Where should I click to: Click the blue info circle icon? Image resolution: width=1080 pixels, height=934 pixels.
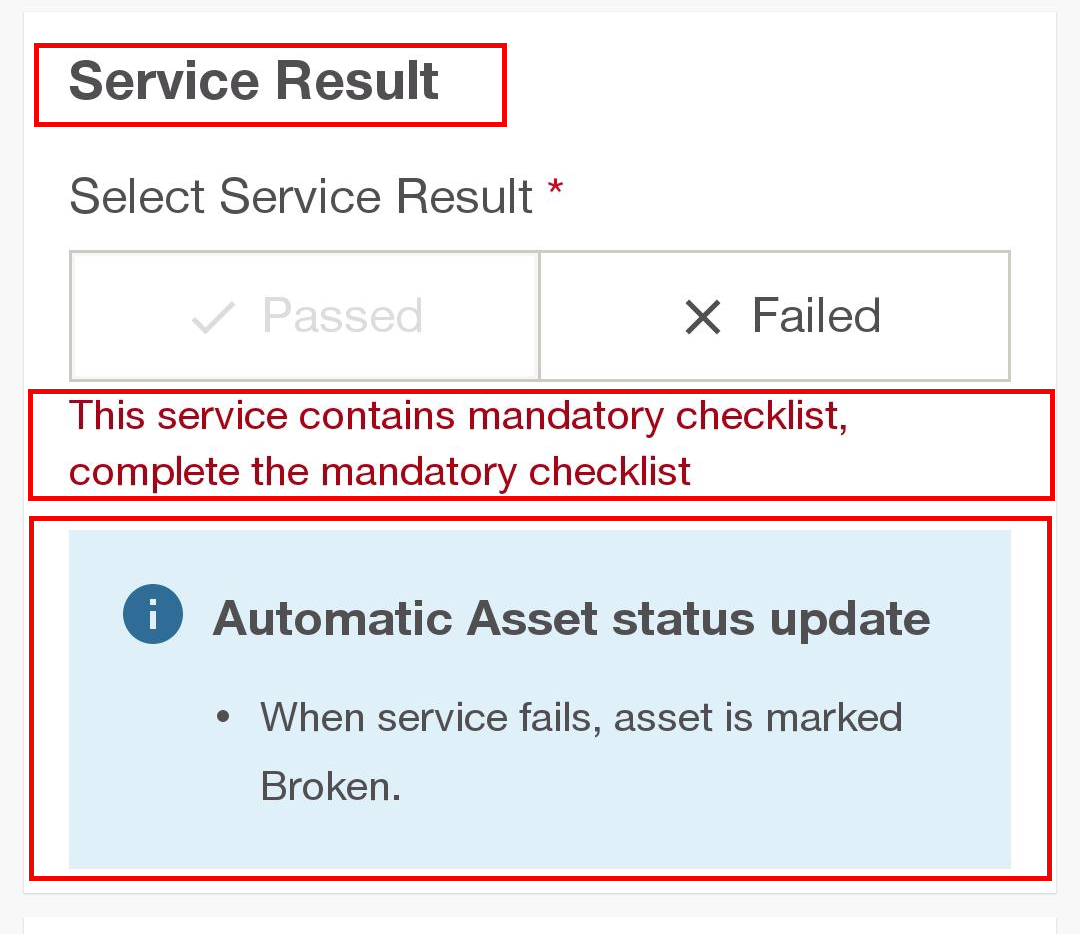pos(153,615)
